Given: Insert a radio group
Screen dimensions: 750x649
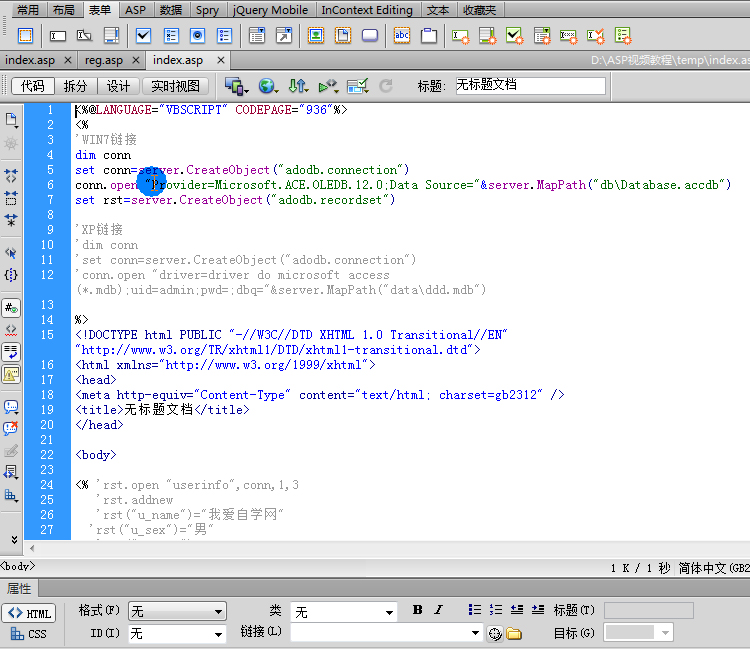Looking at the screenshot, I should (224, 35).
